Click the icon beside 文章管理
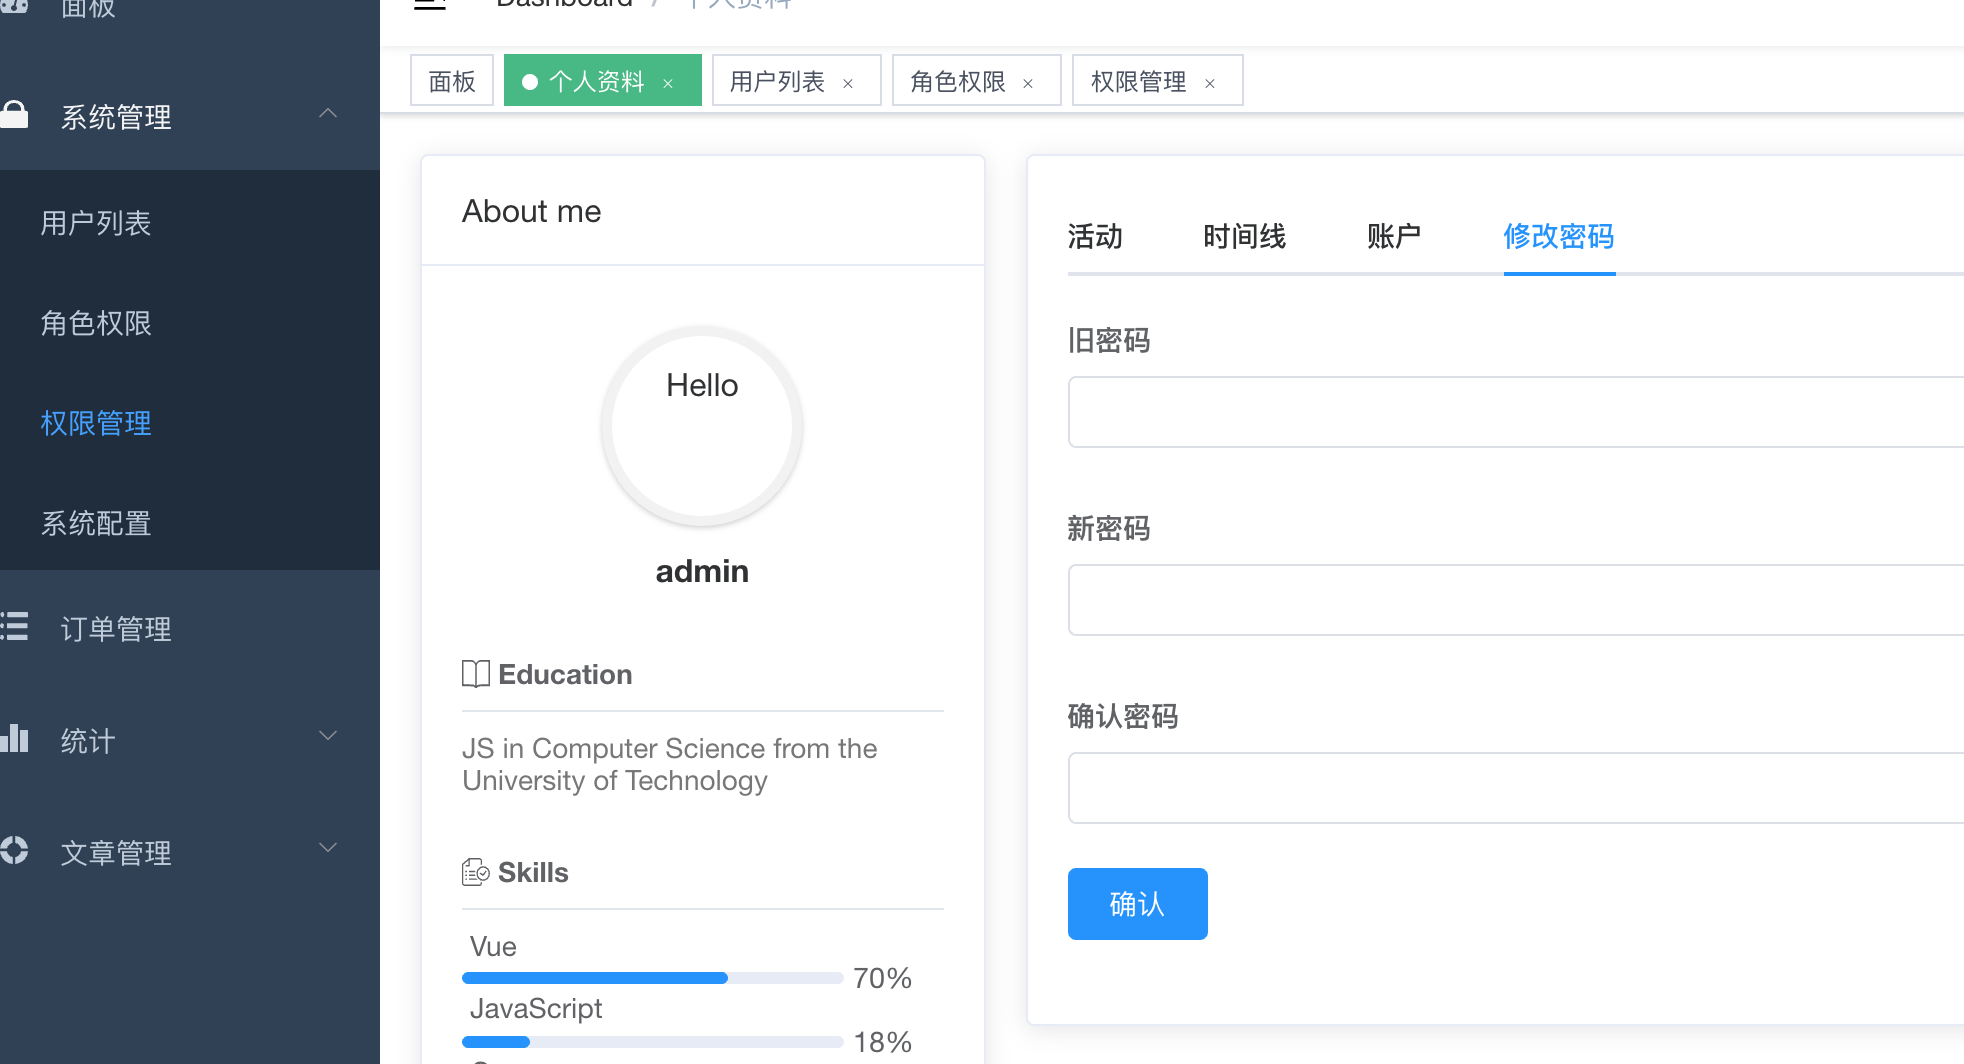 (14, 850)
